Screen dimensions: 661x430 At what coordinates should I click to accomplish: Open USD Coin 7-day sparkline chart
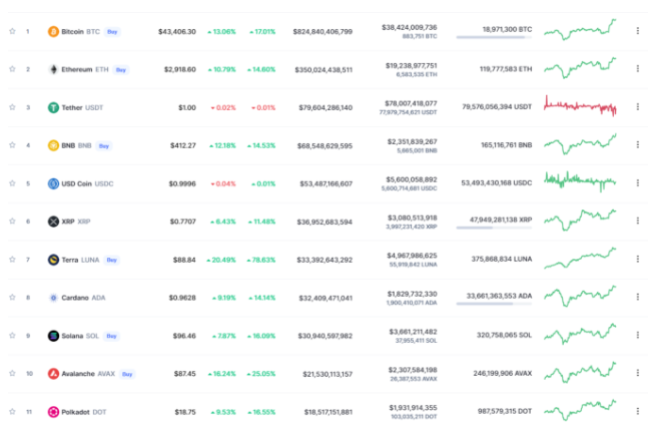(x=580, y=182)
